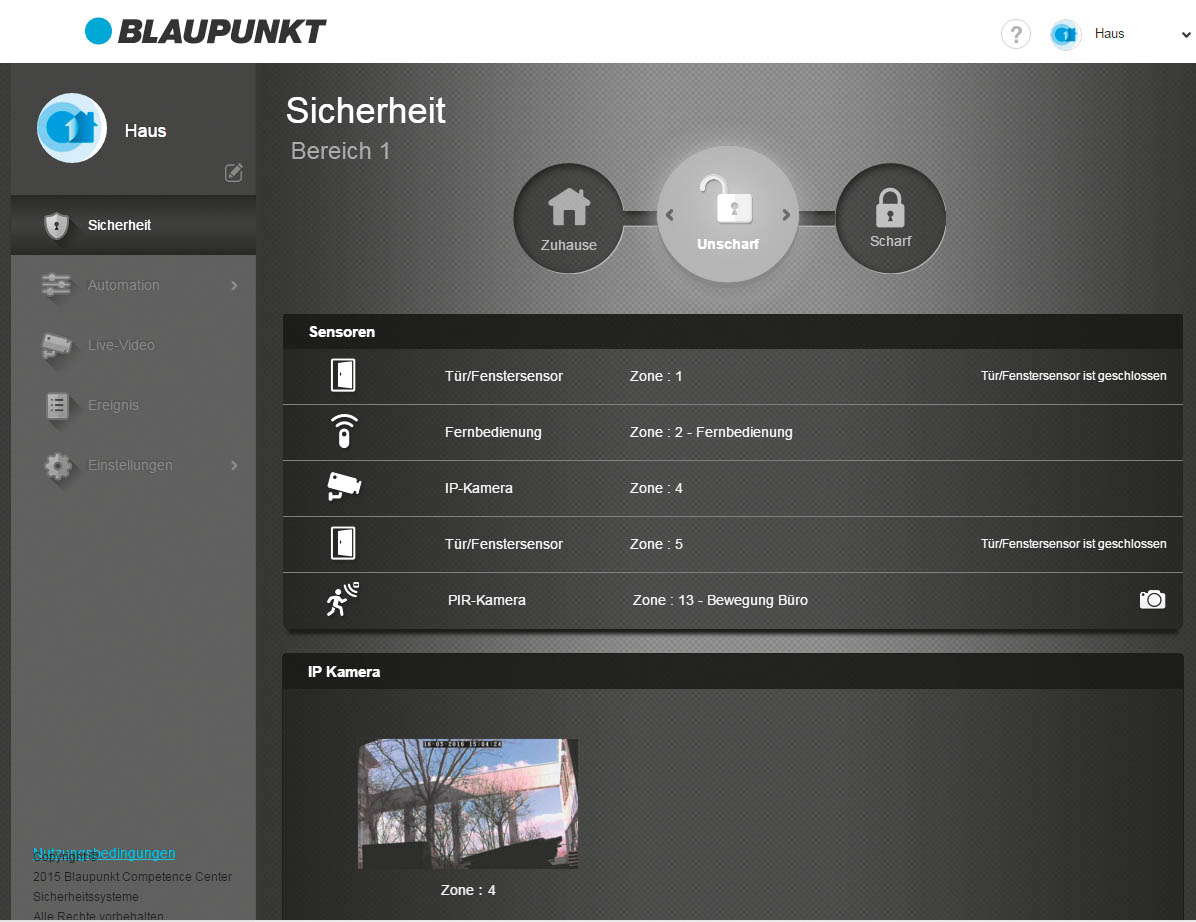
Task: Click the Haus profile avatar in sidebar
Action: [72, 128]
